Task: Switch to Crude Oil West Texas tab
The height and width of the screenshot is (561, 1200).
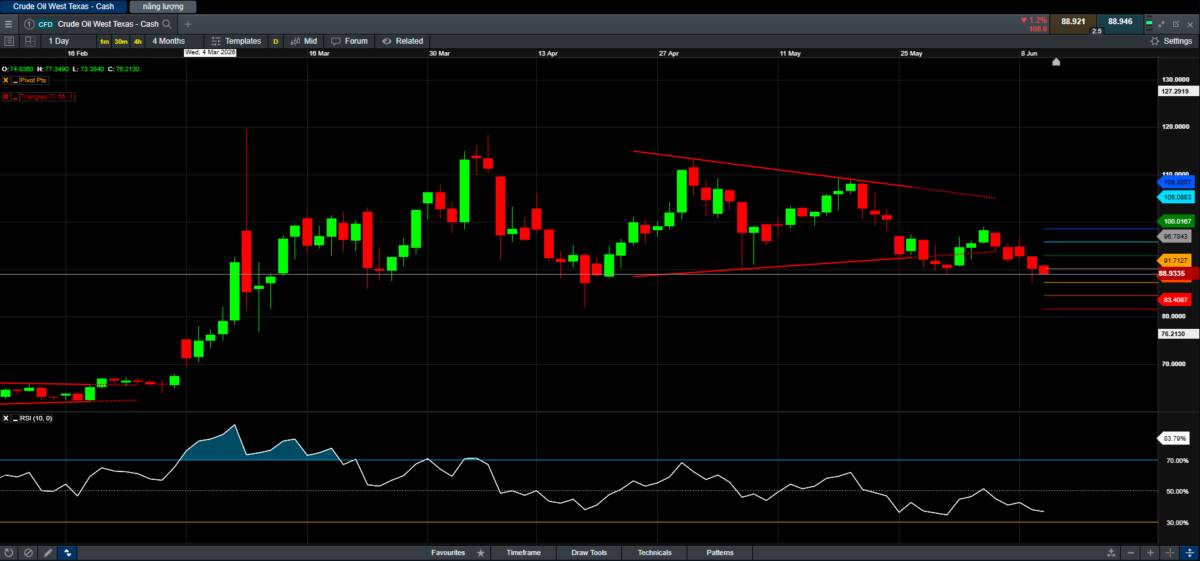Action: [x=63, y=6]
